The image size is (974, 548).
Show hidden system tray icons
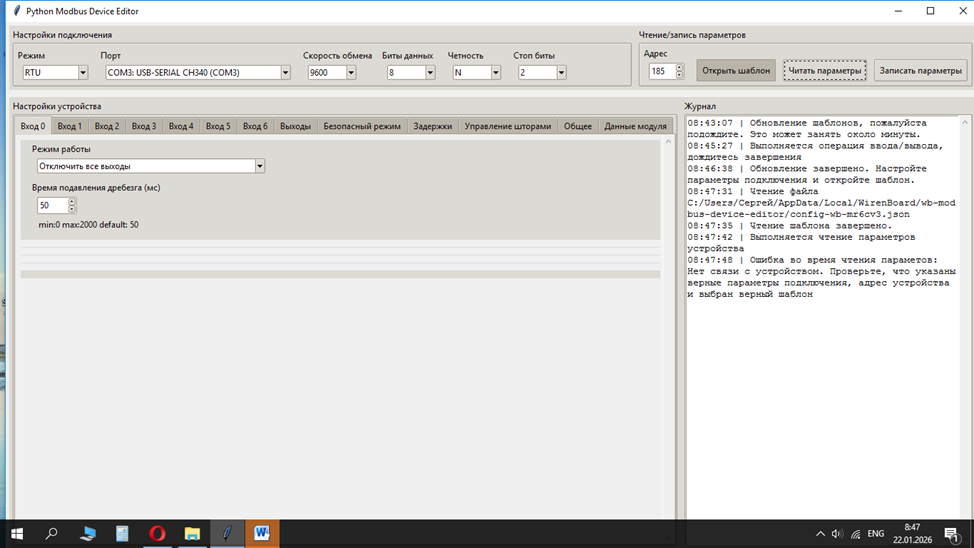click(820, 534)
